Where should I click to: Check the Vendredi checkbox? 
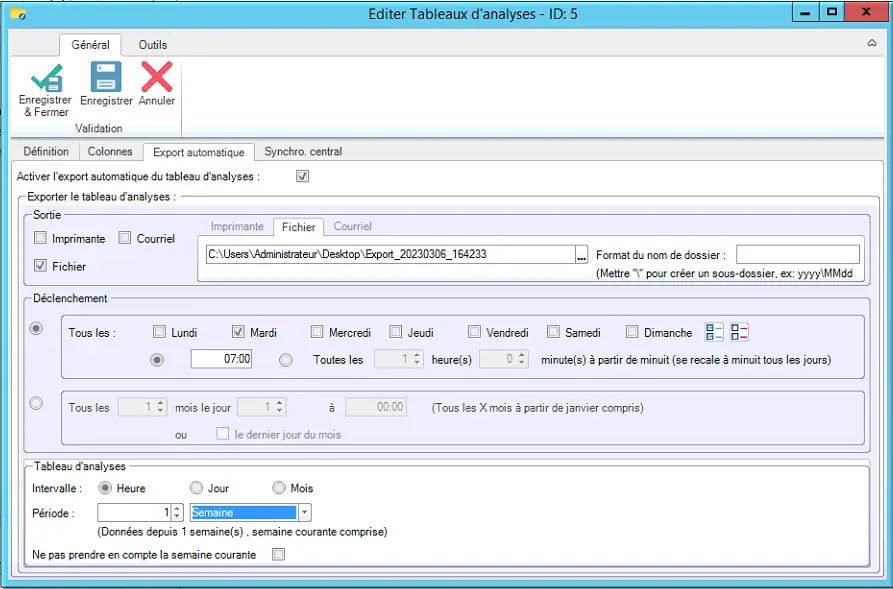coord(474,331)
